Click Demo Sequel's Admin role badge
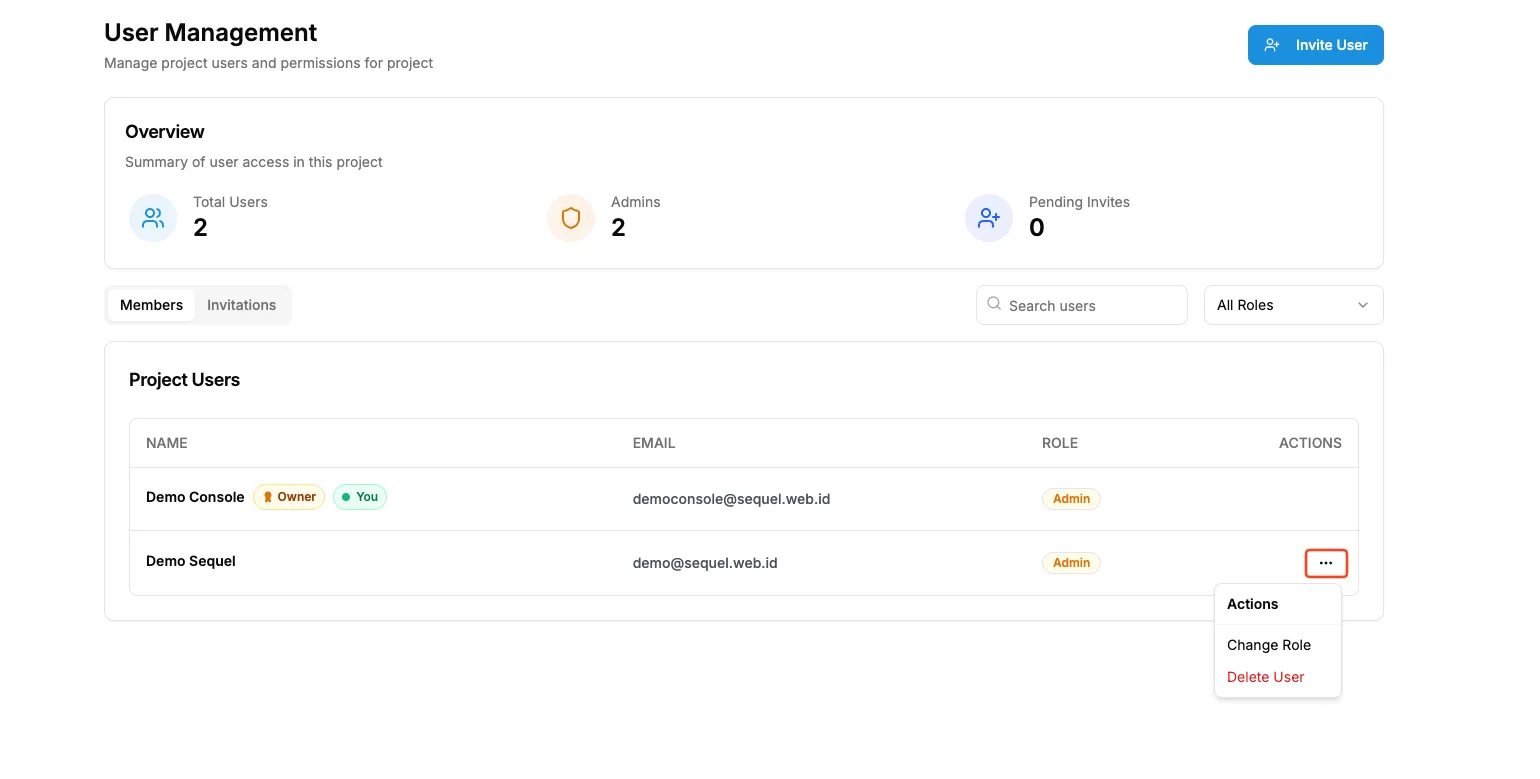 coord(1071,563)
